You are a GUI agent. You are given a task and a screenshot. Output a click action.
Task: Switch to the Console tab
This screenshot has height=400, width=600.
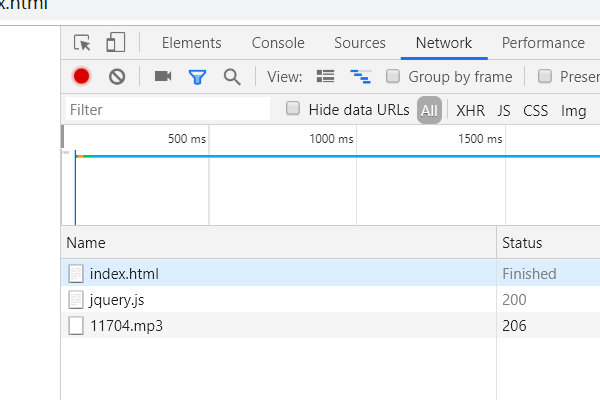pyautogui.click(x=278, y=43)
